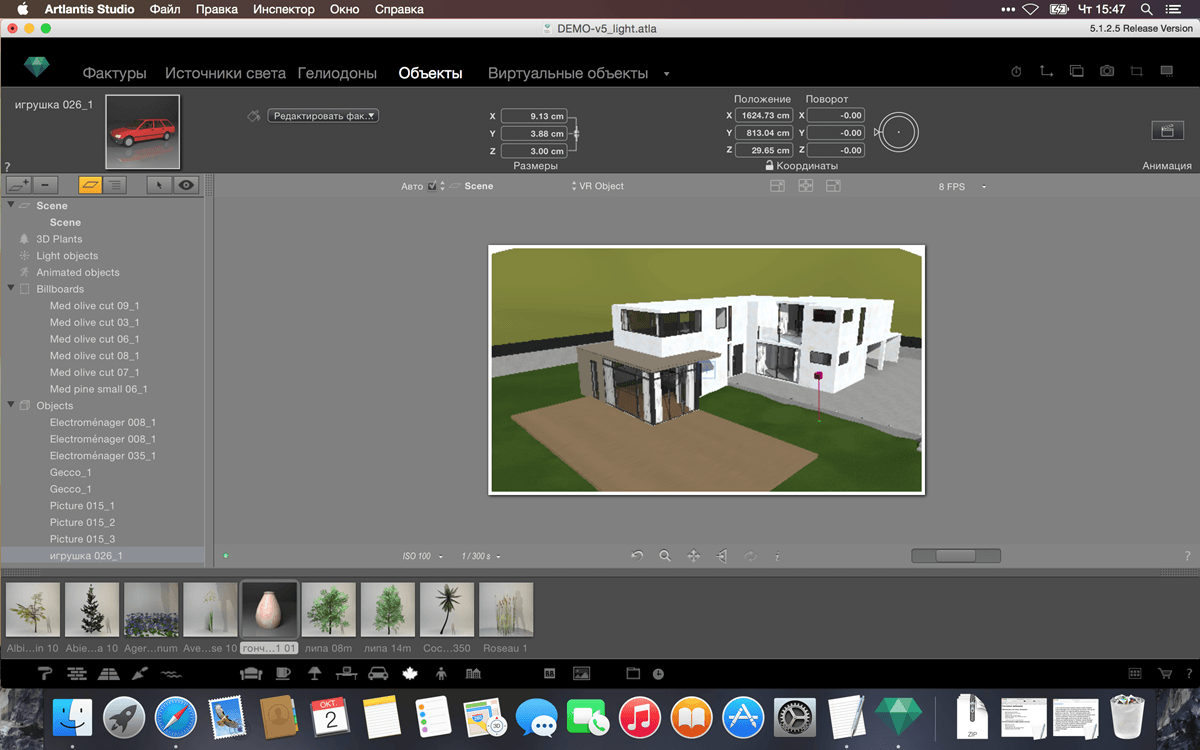Select the cars catalog category icon
The image size is (1200, 750).
click(x=378, y=673)
